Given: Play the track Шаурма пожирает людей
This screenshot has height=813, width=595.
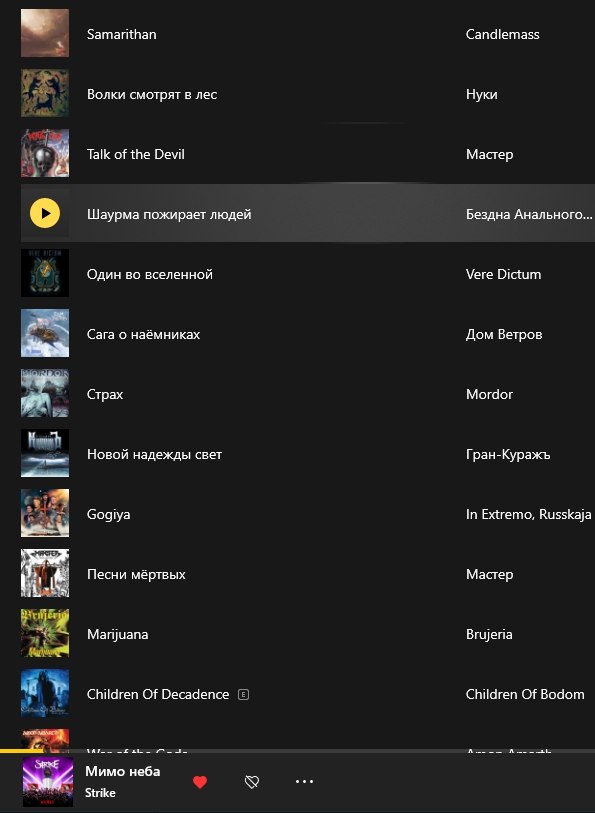Looking at the screenshot, I should 45,213.
